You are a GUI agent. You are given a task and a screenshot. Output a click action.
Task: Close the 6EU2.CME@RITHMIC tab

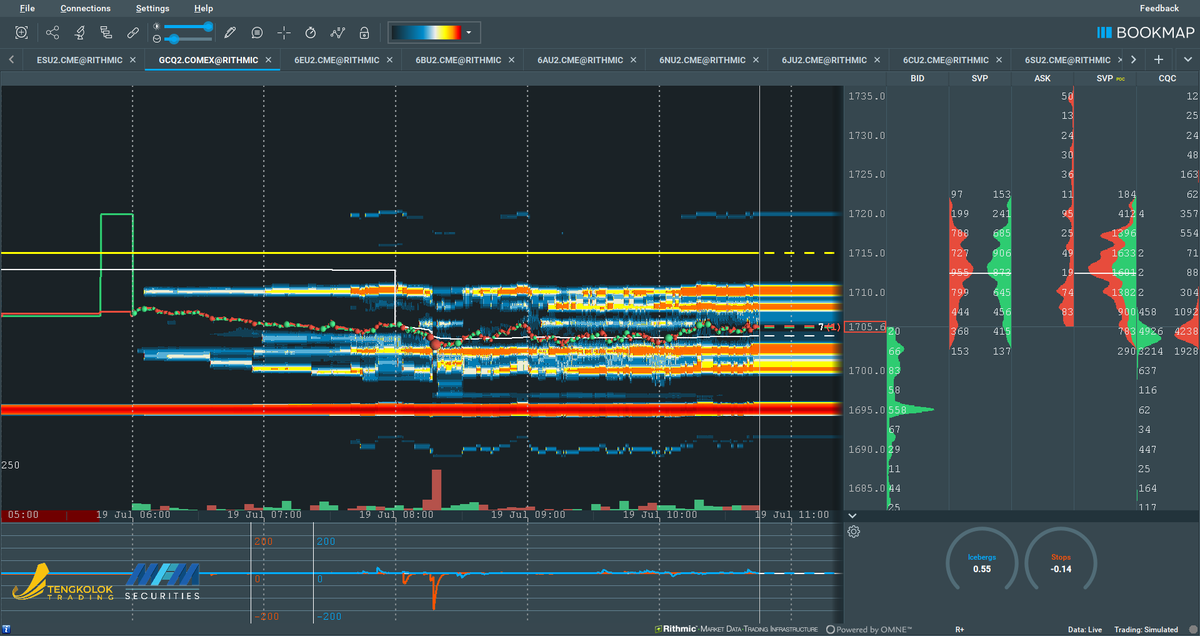(x=390, y=60)
